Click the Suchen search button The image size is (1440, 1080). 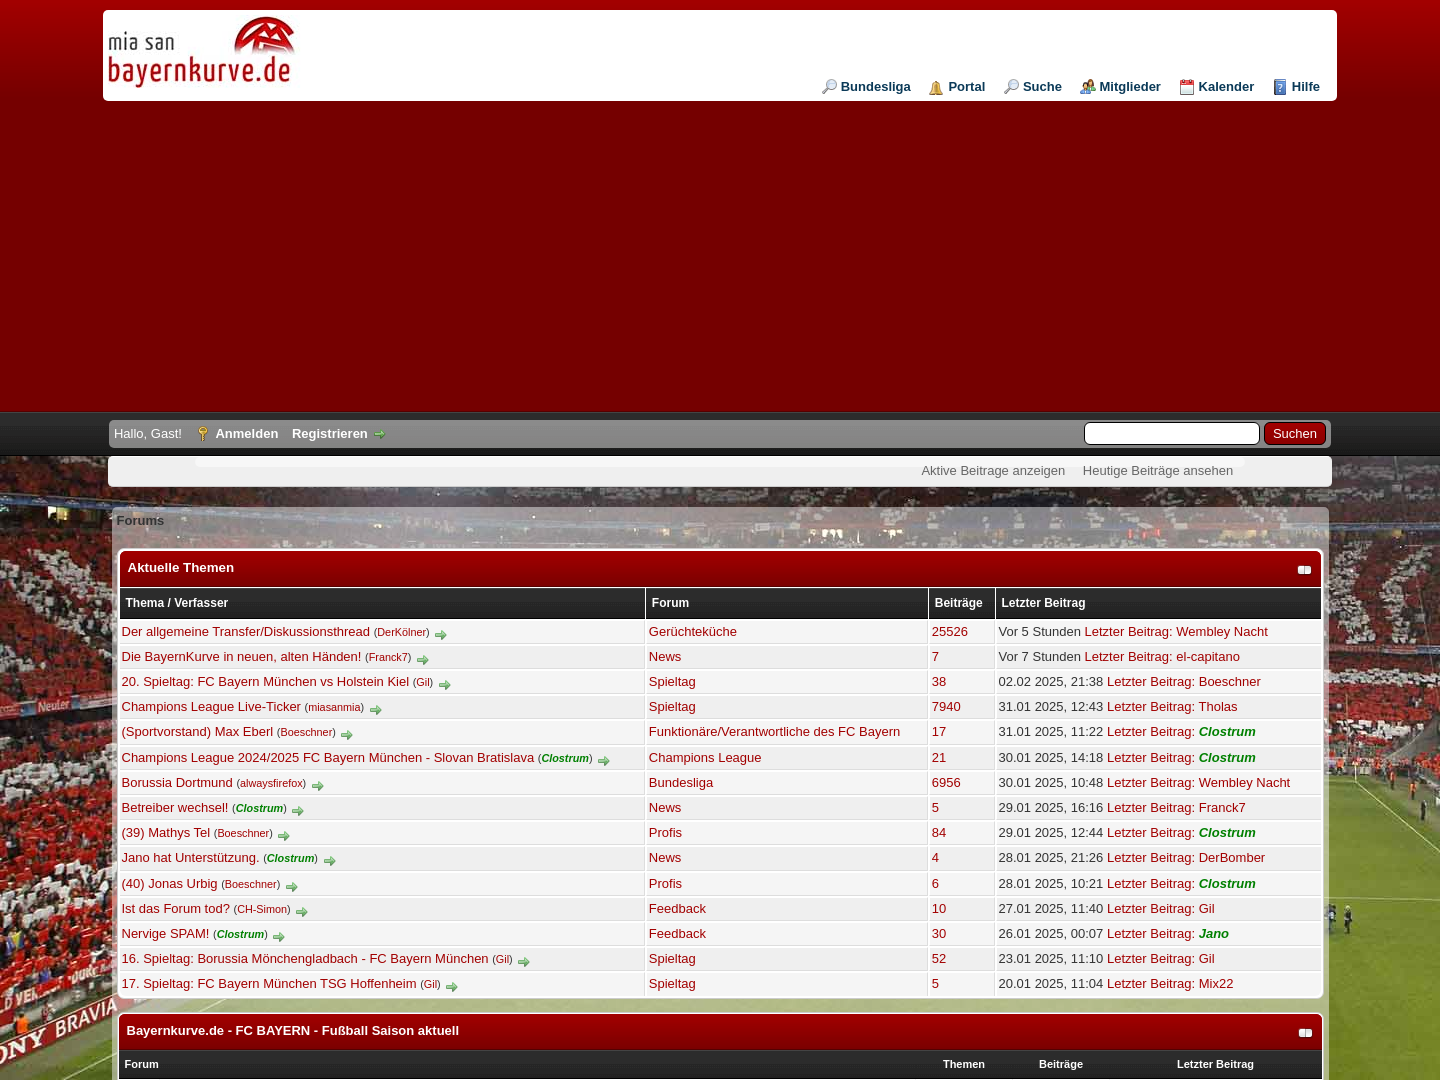tap(1295, 433)
